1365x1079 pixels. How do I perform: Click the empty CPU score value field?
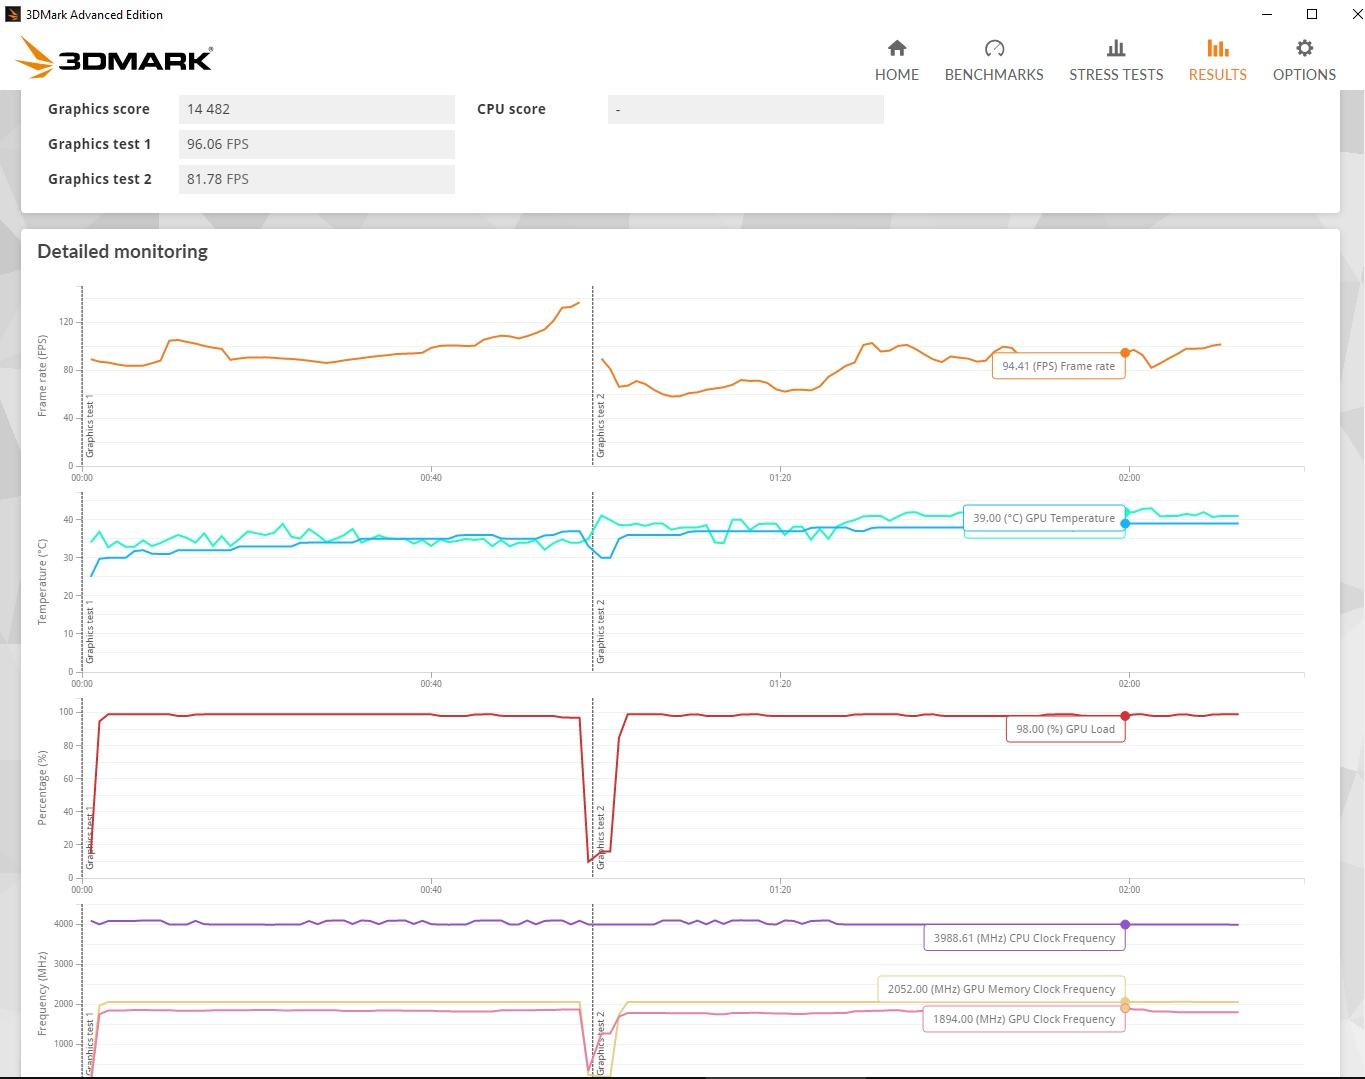point(746,109)
